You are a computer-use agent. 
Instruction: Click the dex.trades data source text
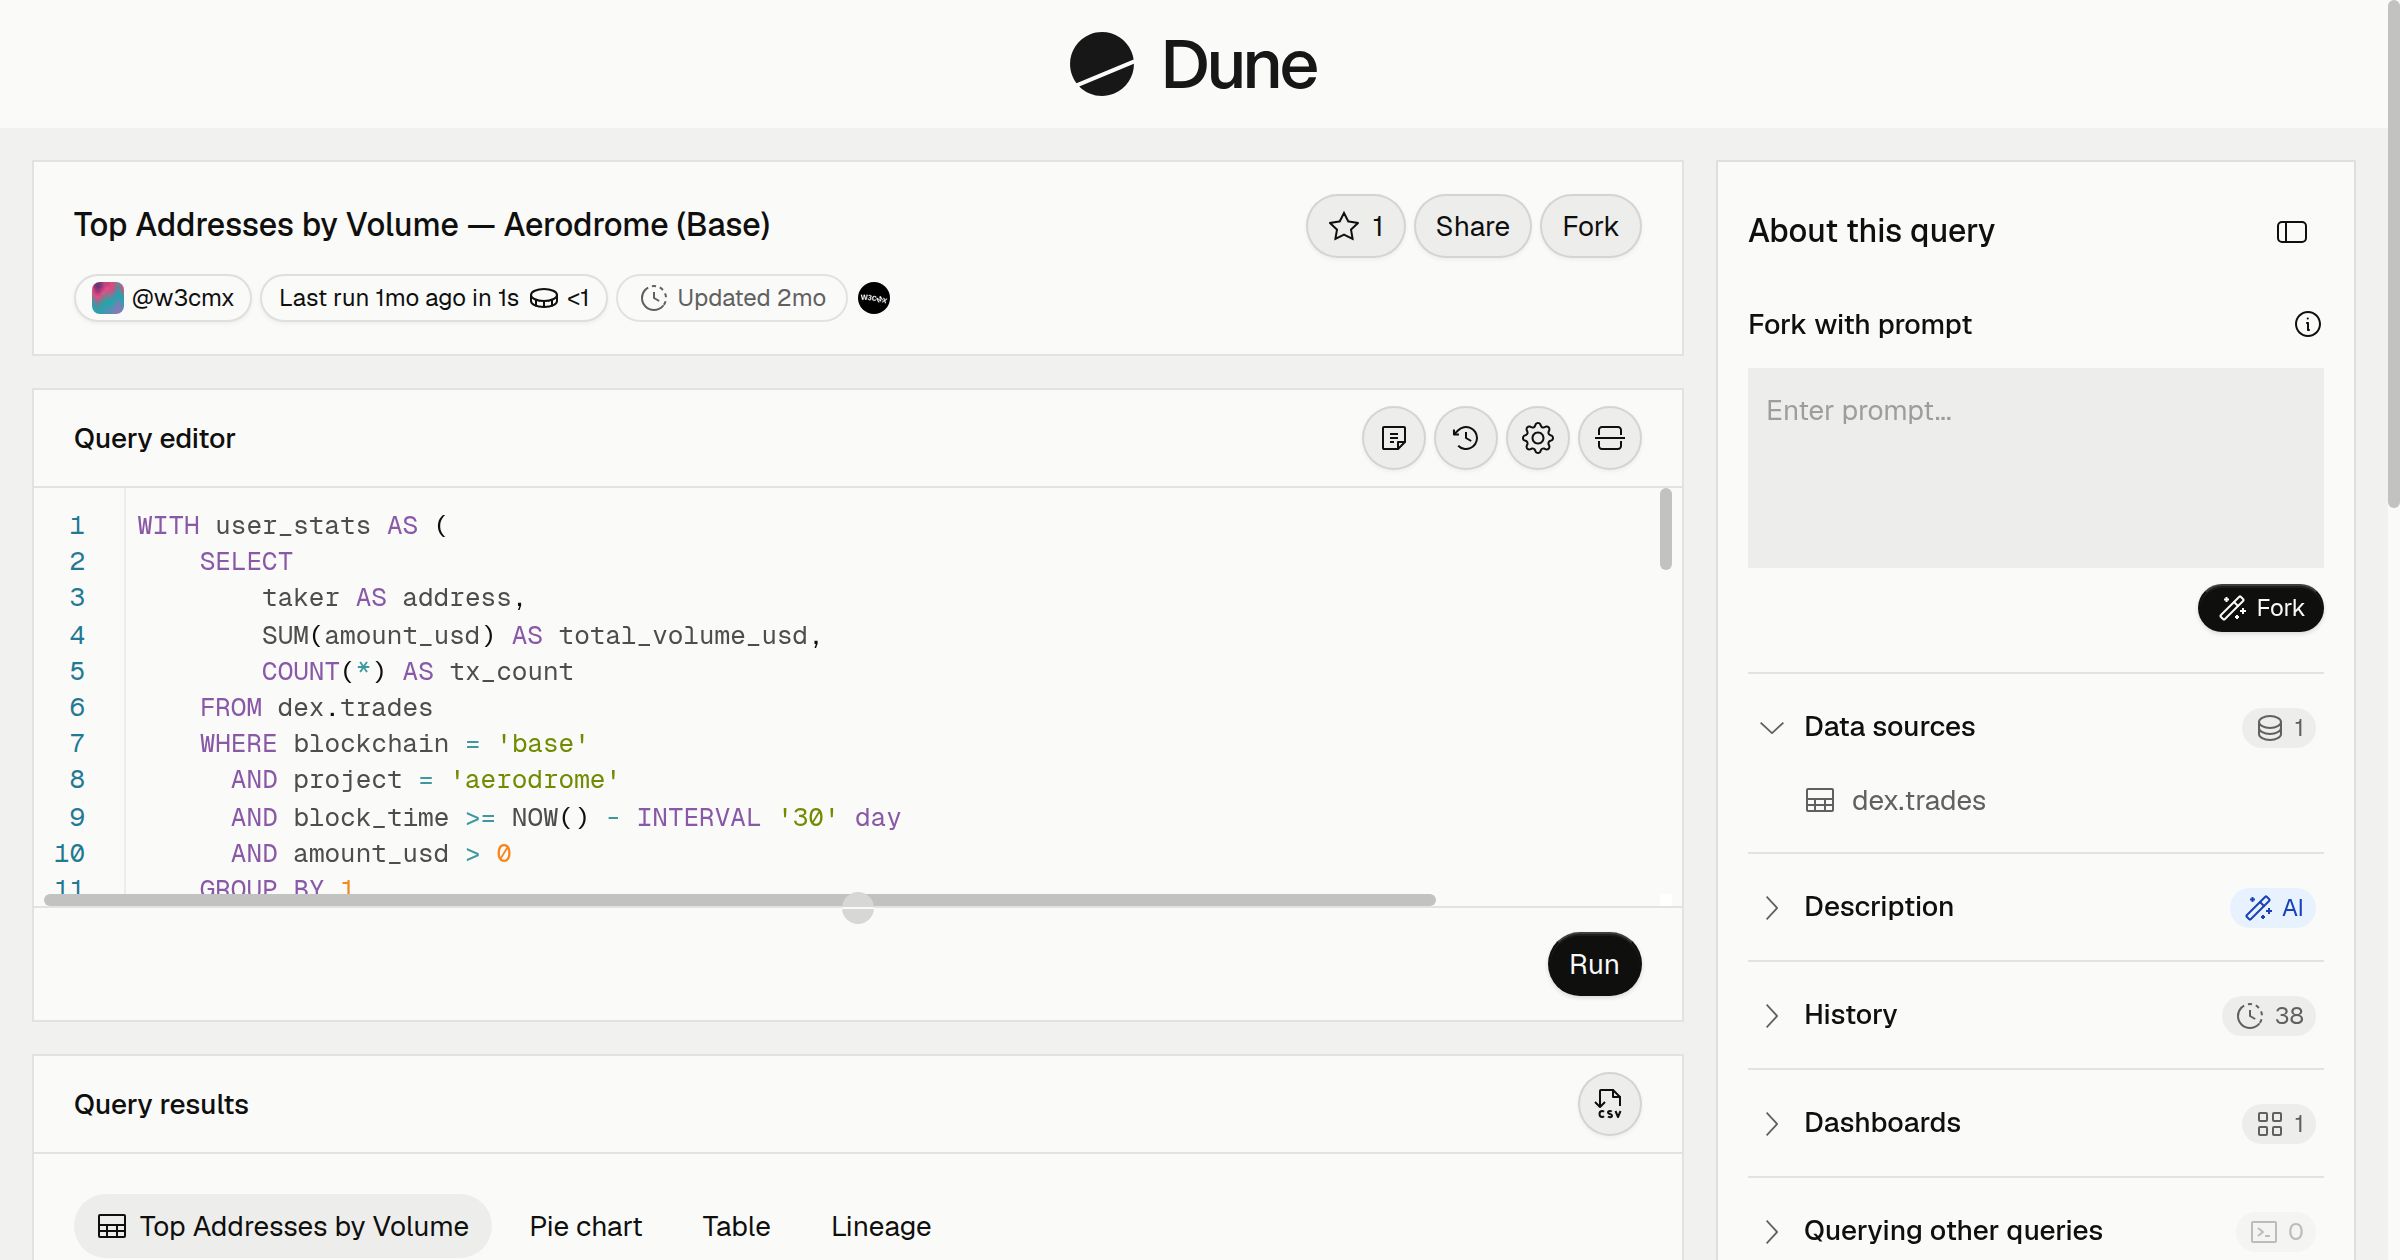(1918, 801)
